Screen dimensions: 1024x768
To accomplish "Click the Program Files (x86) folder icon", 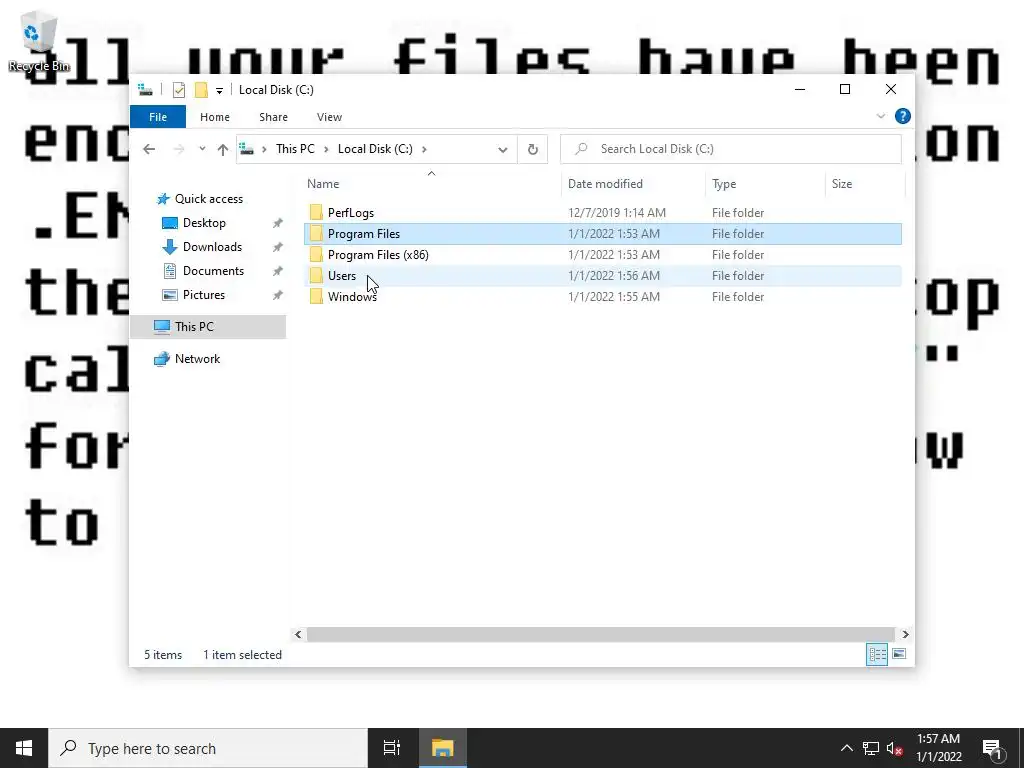I will (x=316, y=254).
